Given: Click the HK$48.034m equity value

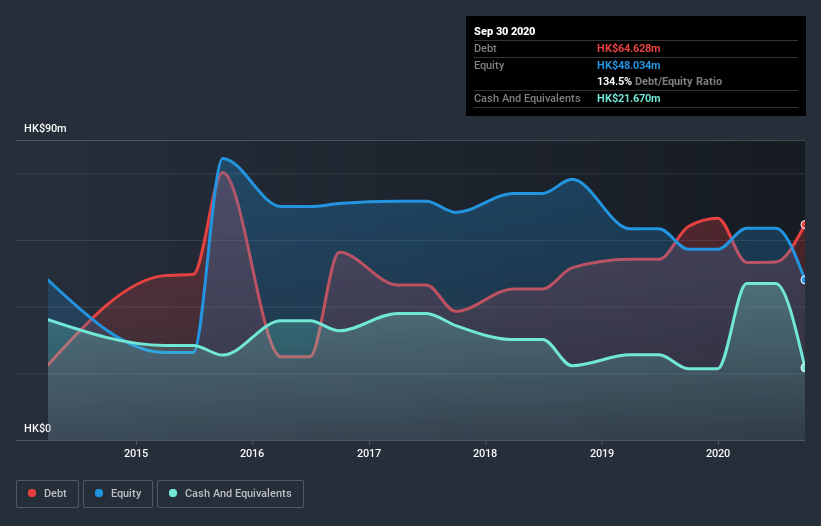Looking at the screenshot, I should tap(628, 65).
